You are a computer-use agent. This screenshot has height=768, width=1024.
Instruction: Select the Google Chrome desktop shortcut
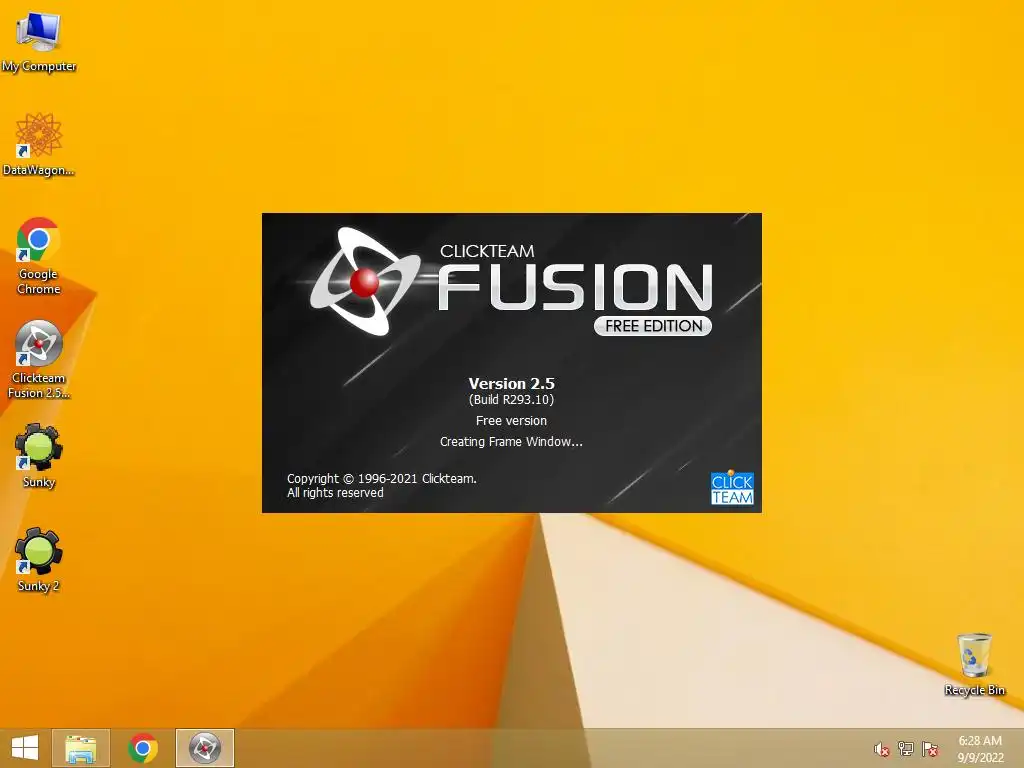pos(39,255)
